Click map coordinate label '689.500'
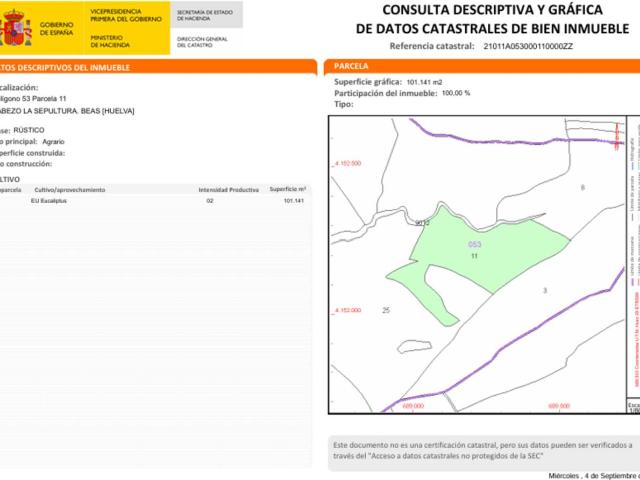The width and height of the screenshot is (640, 480). [559, 406]
